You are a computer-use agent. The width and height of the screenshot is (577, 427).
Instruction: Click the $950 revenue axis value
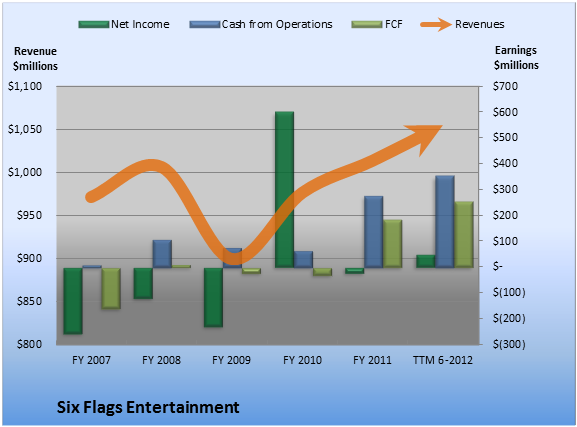(x=29, y=215)
